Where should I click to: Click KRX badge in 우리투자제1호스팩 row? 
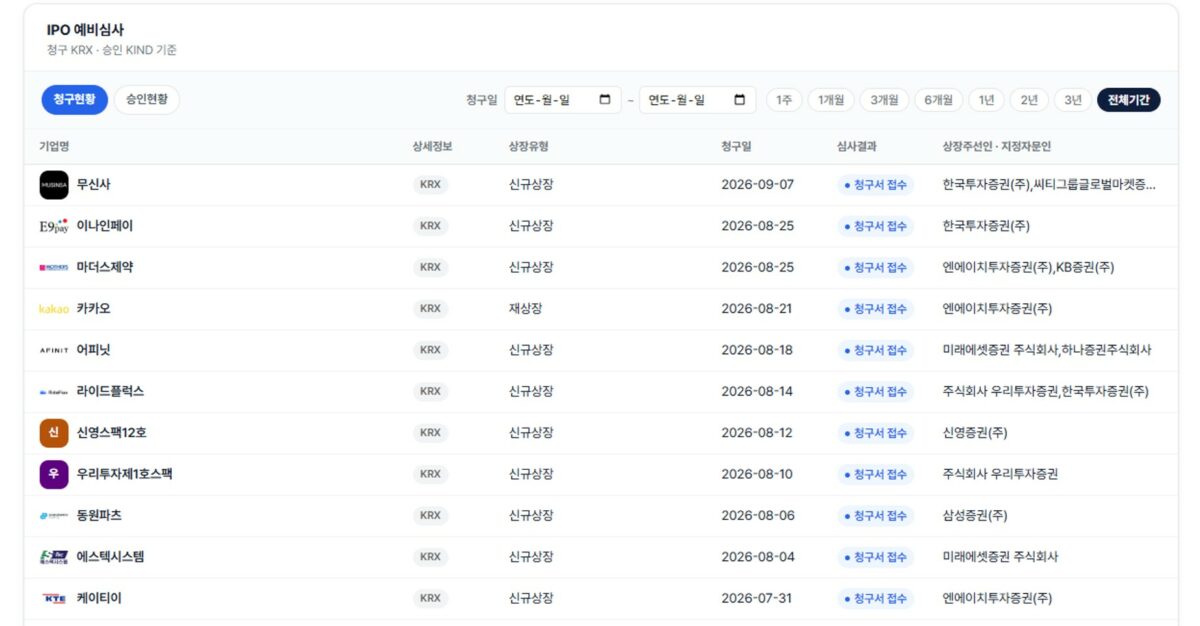click(x=430, y=474)
